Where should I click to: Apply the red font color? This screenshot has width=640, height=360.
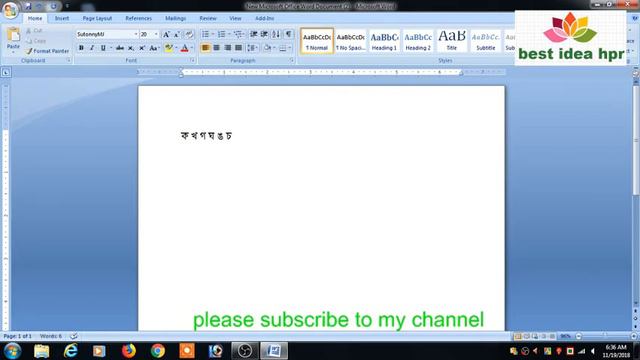184,48
